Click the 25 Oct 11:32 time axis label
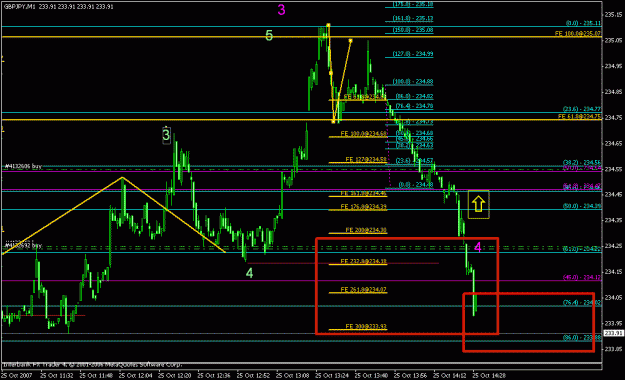 (x=57, y=376)
